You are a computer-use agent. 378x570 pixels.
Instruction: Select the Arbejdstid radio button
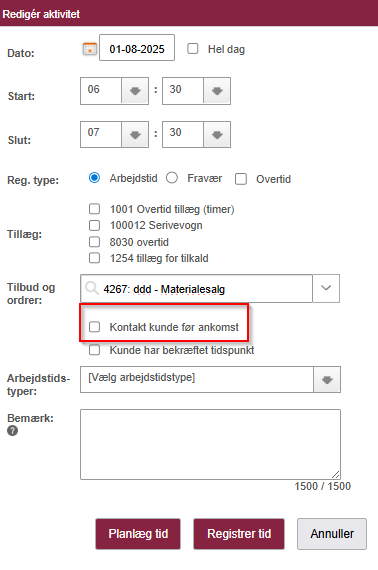point(94,178)
